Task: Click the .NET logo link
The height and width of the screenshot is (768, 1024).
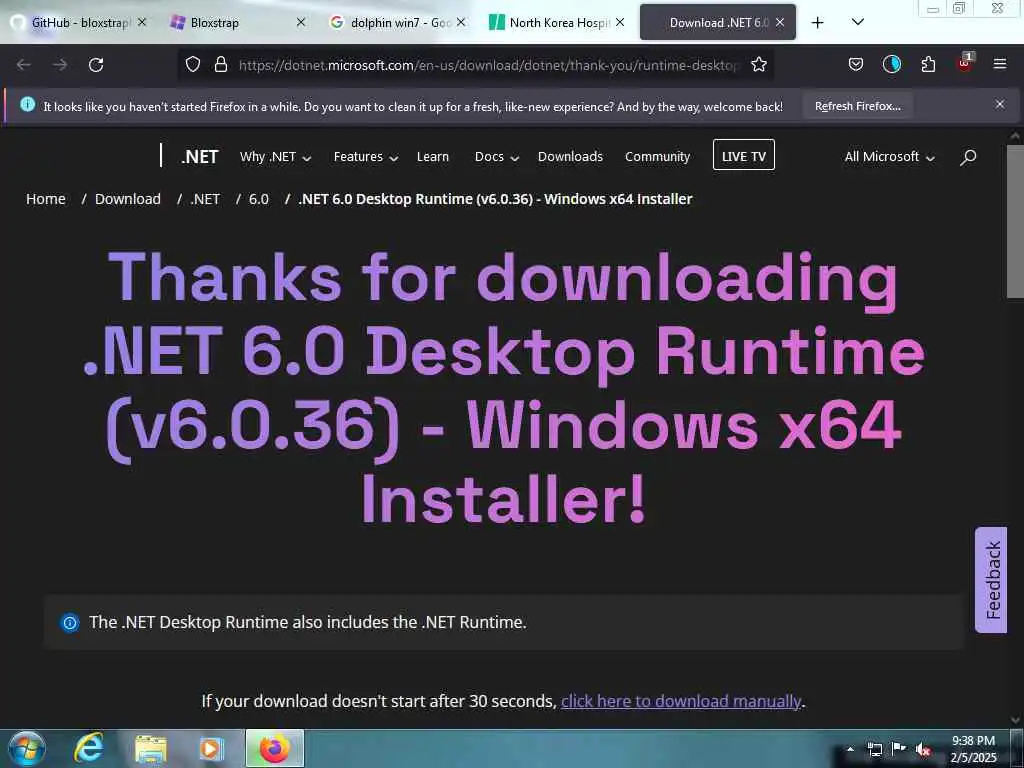Action: coord(199,157)
